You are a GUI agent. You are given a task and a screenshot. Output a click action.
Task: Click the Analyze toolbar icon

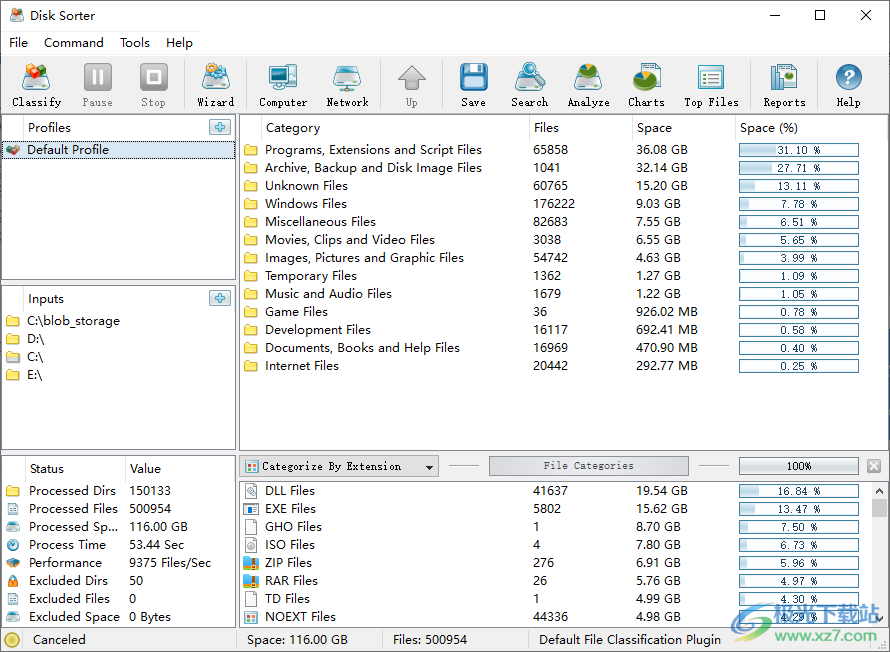click(x=589, y=85)
